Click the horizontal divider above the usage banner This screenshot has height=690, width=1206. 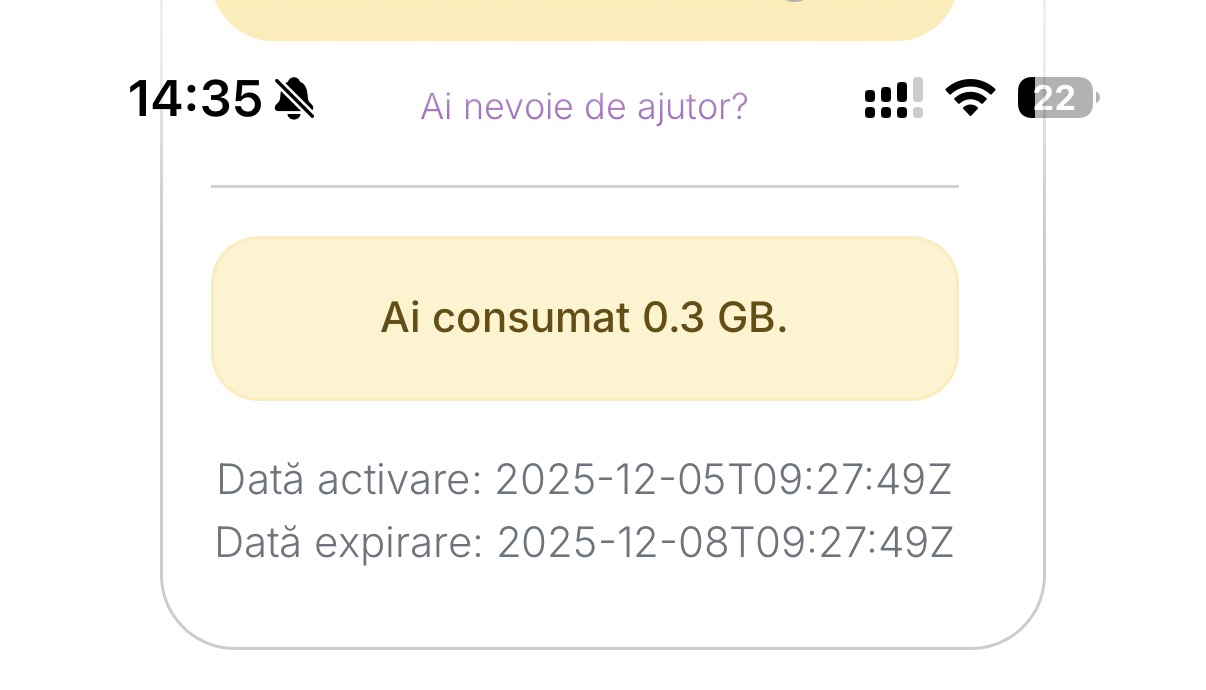(x=584, y=186)
